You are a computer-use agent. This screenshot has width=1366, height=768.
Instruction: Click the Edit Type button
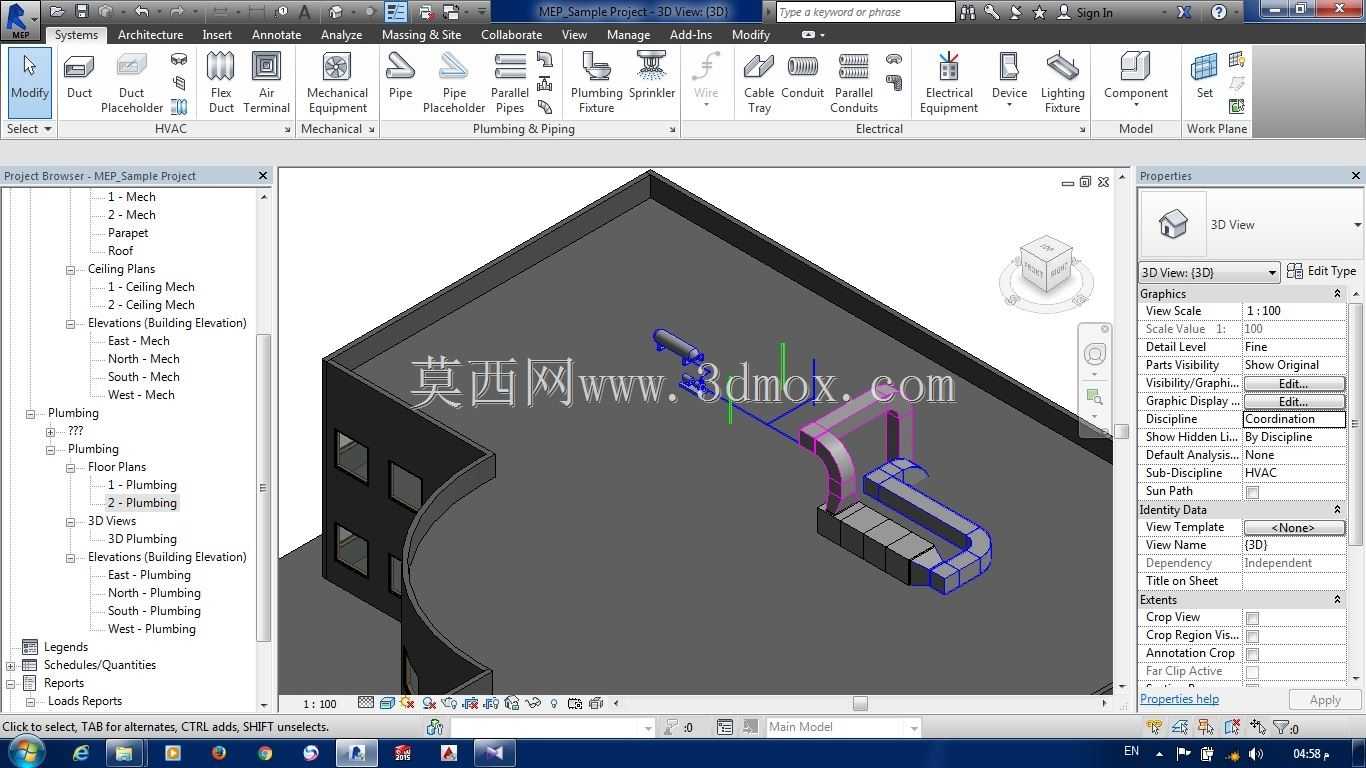coord(1321,271)
